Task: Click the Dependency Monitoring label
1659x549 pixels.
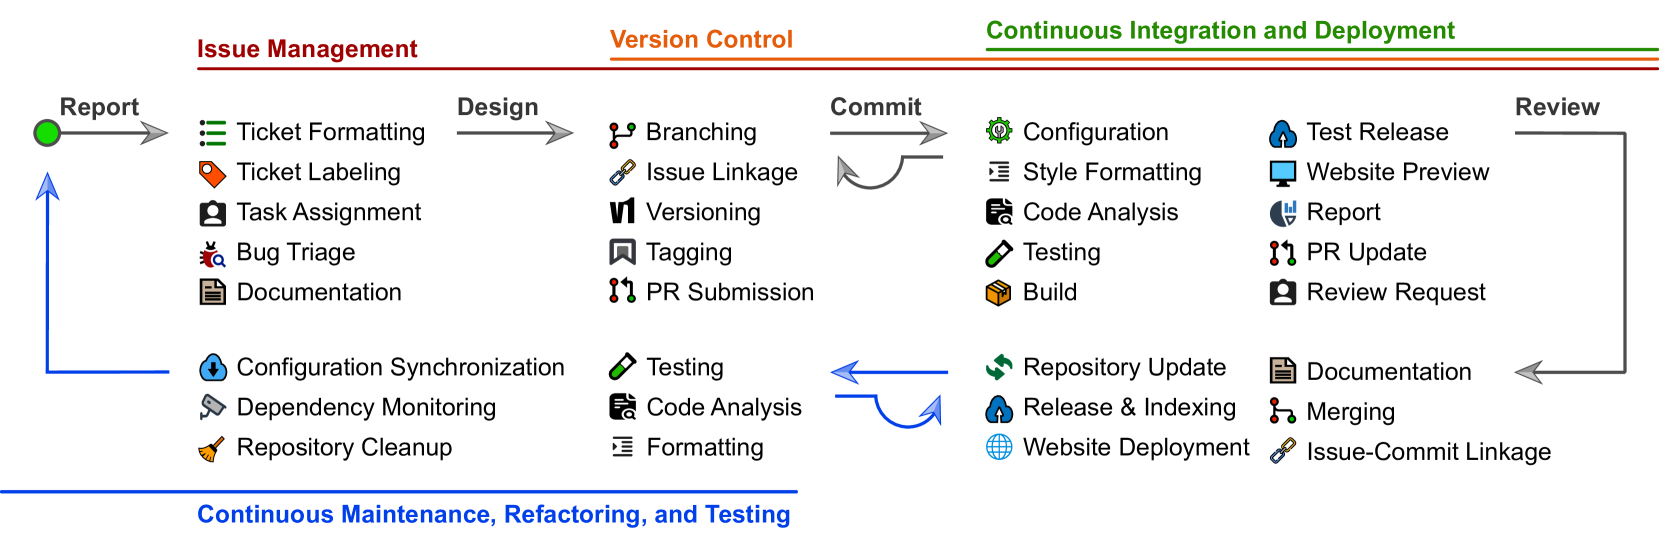Action: point(366,407)
